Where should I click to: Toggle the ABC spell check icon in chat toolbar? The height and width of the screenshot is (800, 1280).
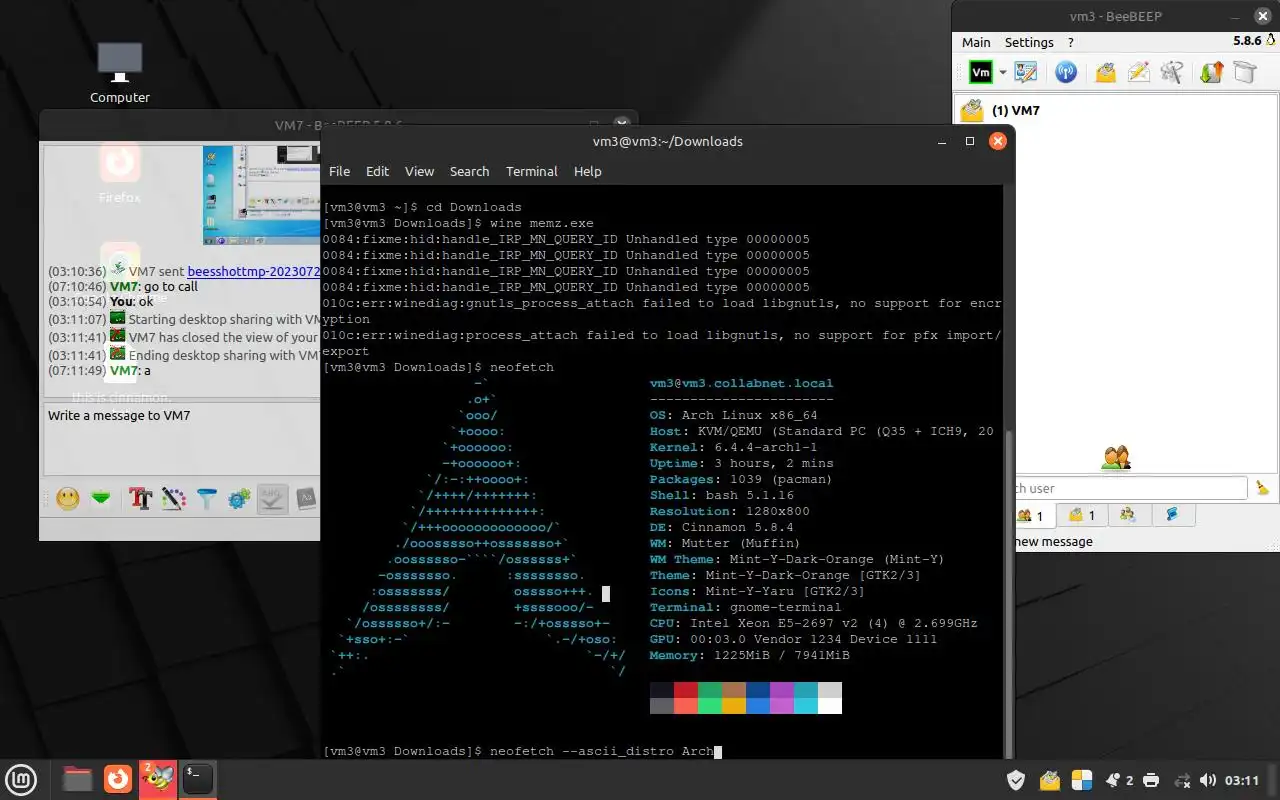pos(272,498)
